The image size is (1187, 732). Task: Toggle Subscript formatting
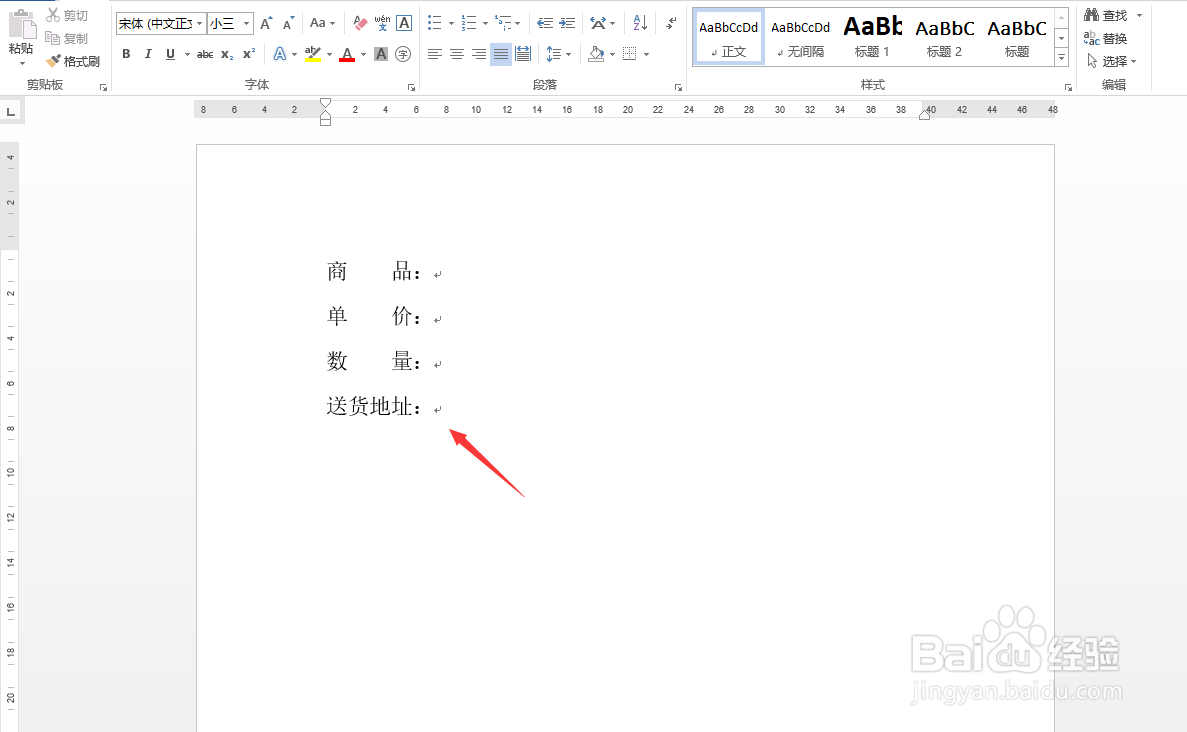click(227, 54)
